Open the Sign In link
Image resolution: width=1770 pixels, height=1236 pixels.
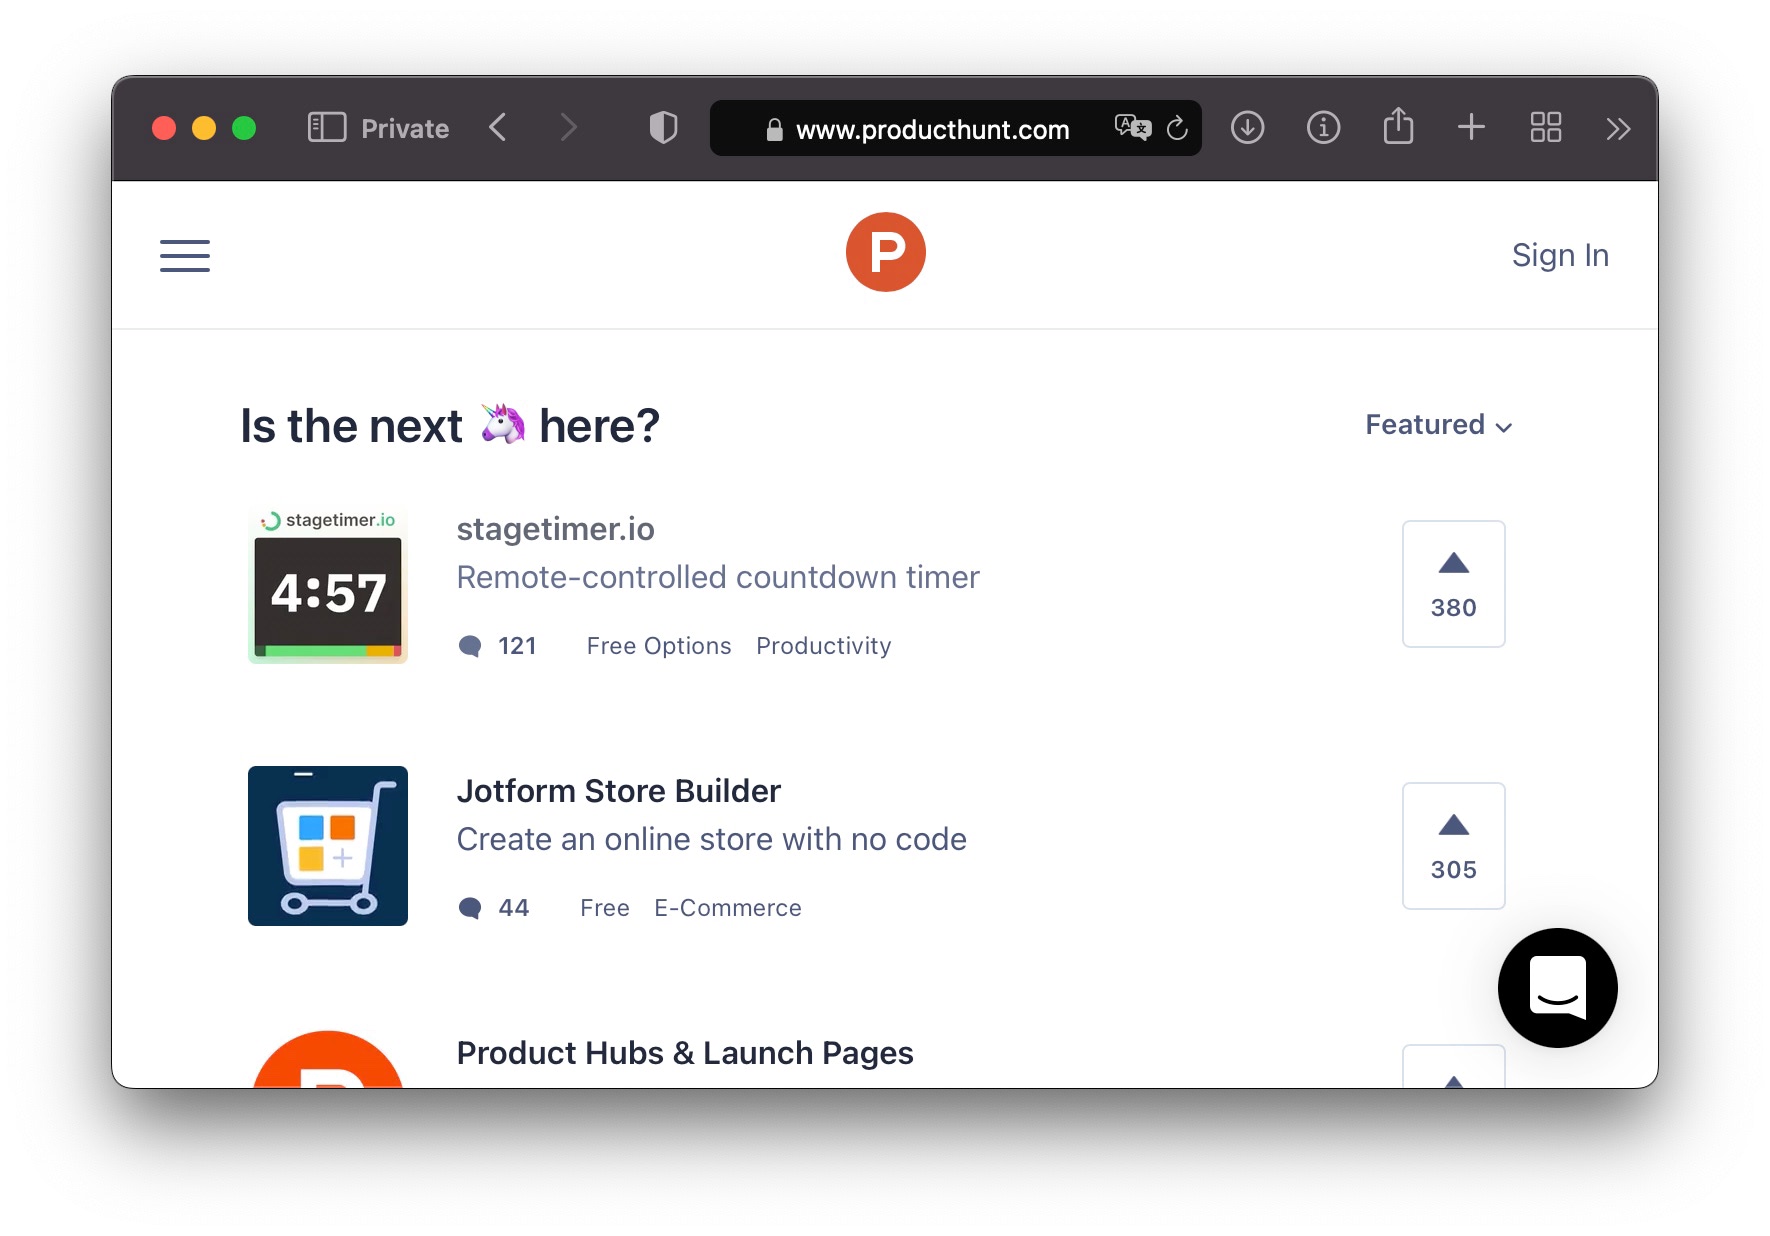pos(1560,255)
